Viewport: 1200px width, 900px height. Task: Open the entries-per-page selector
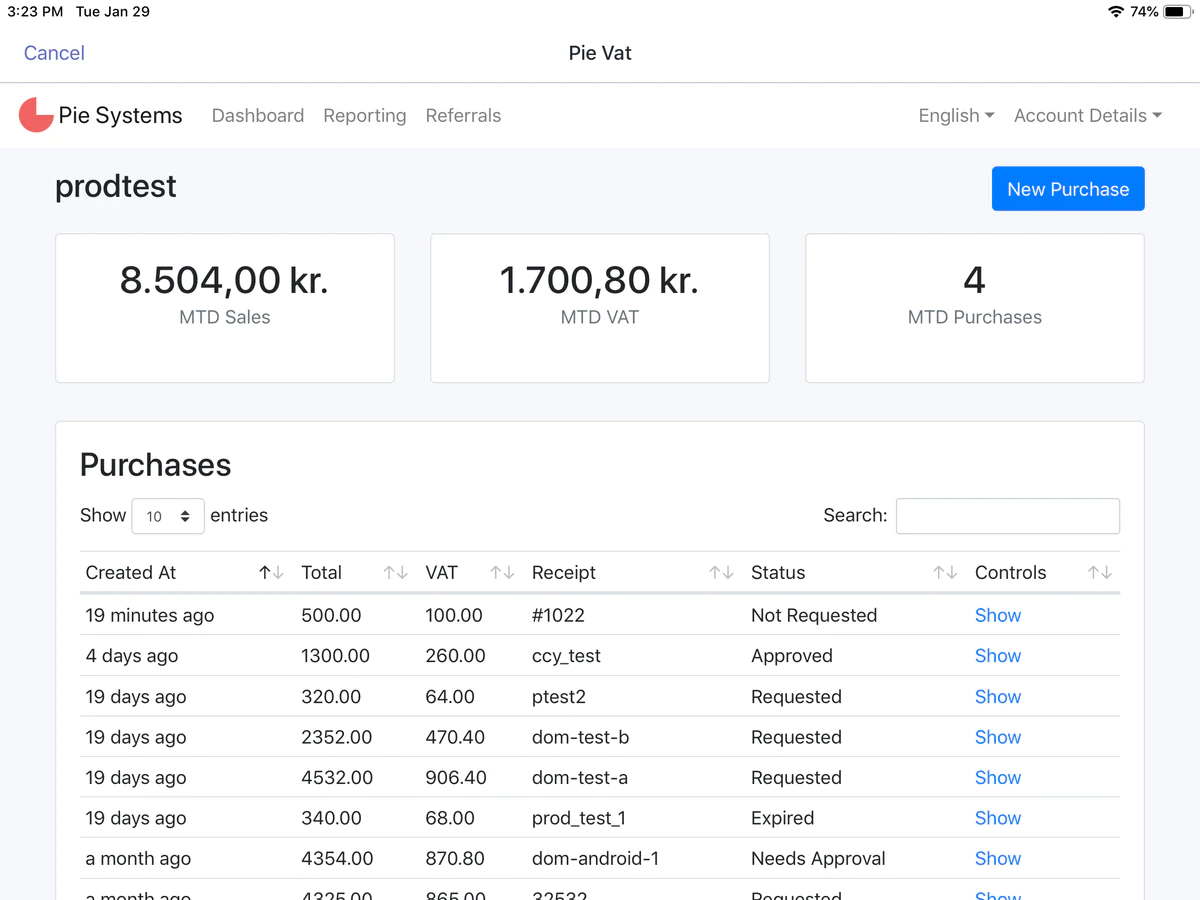point(168,516)
